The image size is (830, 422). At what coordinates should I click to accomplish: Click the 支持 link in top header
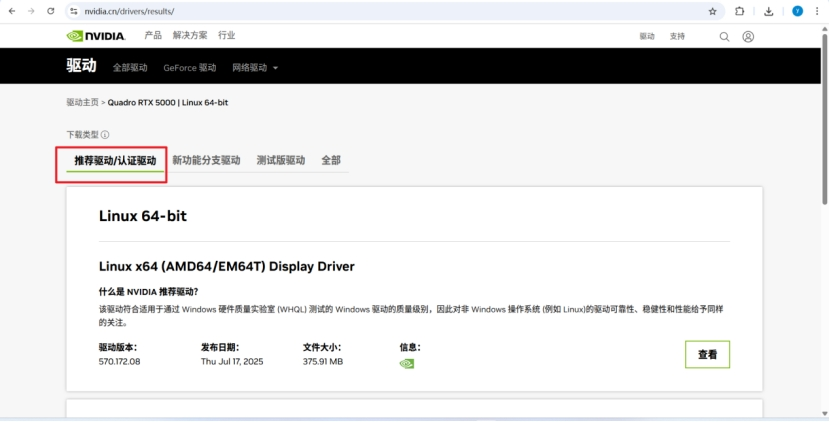click(677, 37)
